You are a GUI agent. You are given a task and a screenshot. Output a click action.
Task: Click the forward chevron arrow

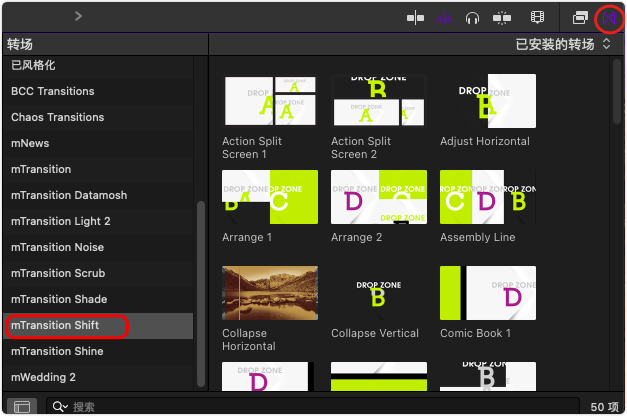78,16
